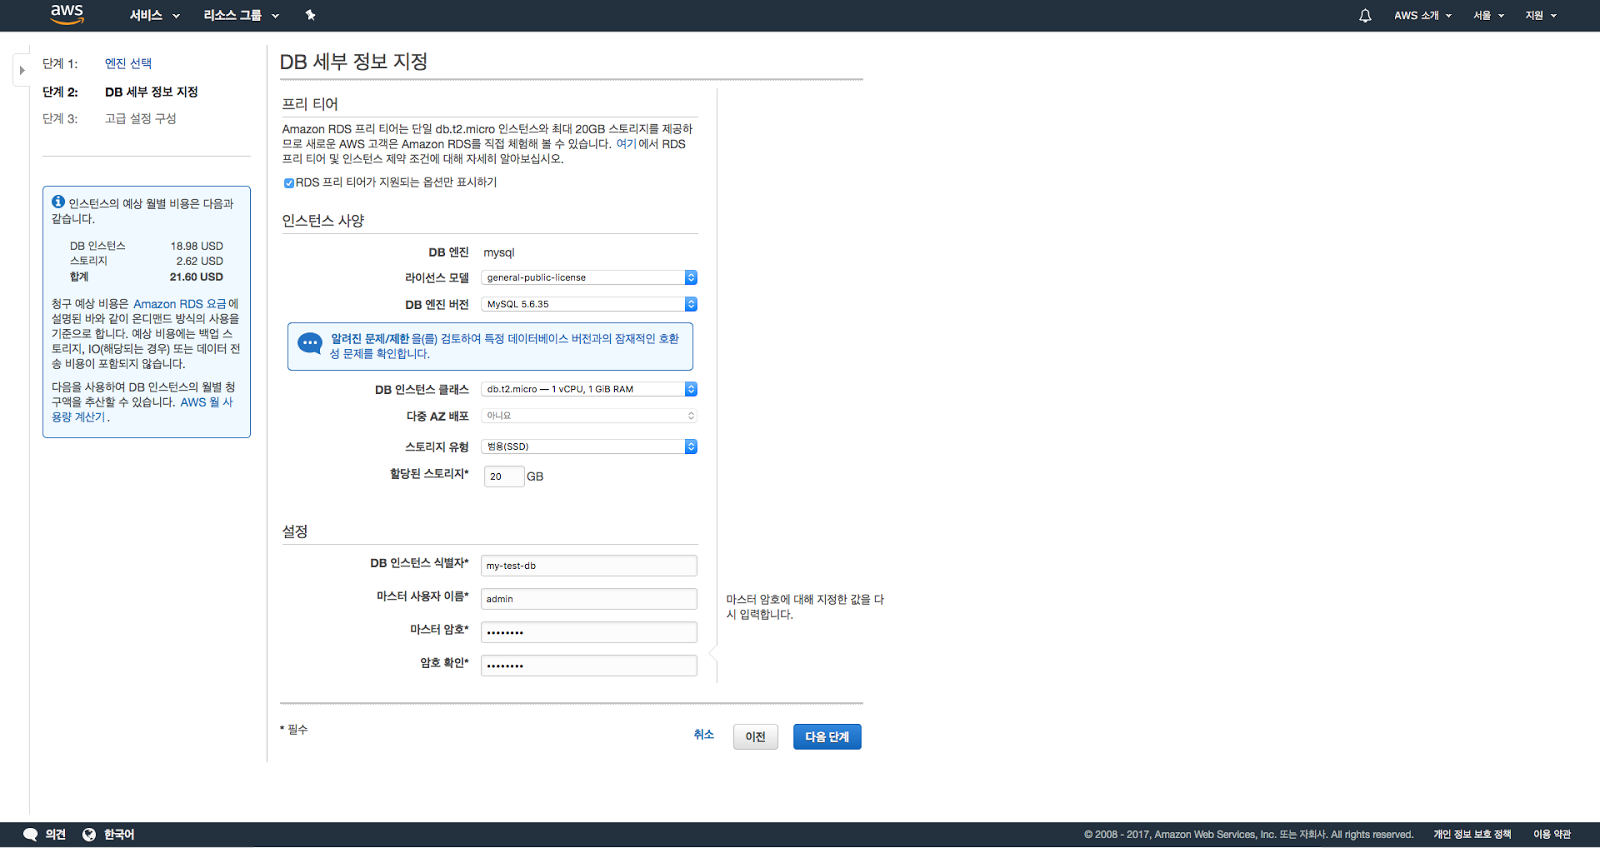The image size is (1600, 848).
Task: Open the notifications bell icon
Action: (x=1365, y=16)
